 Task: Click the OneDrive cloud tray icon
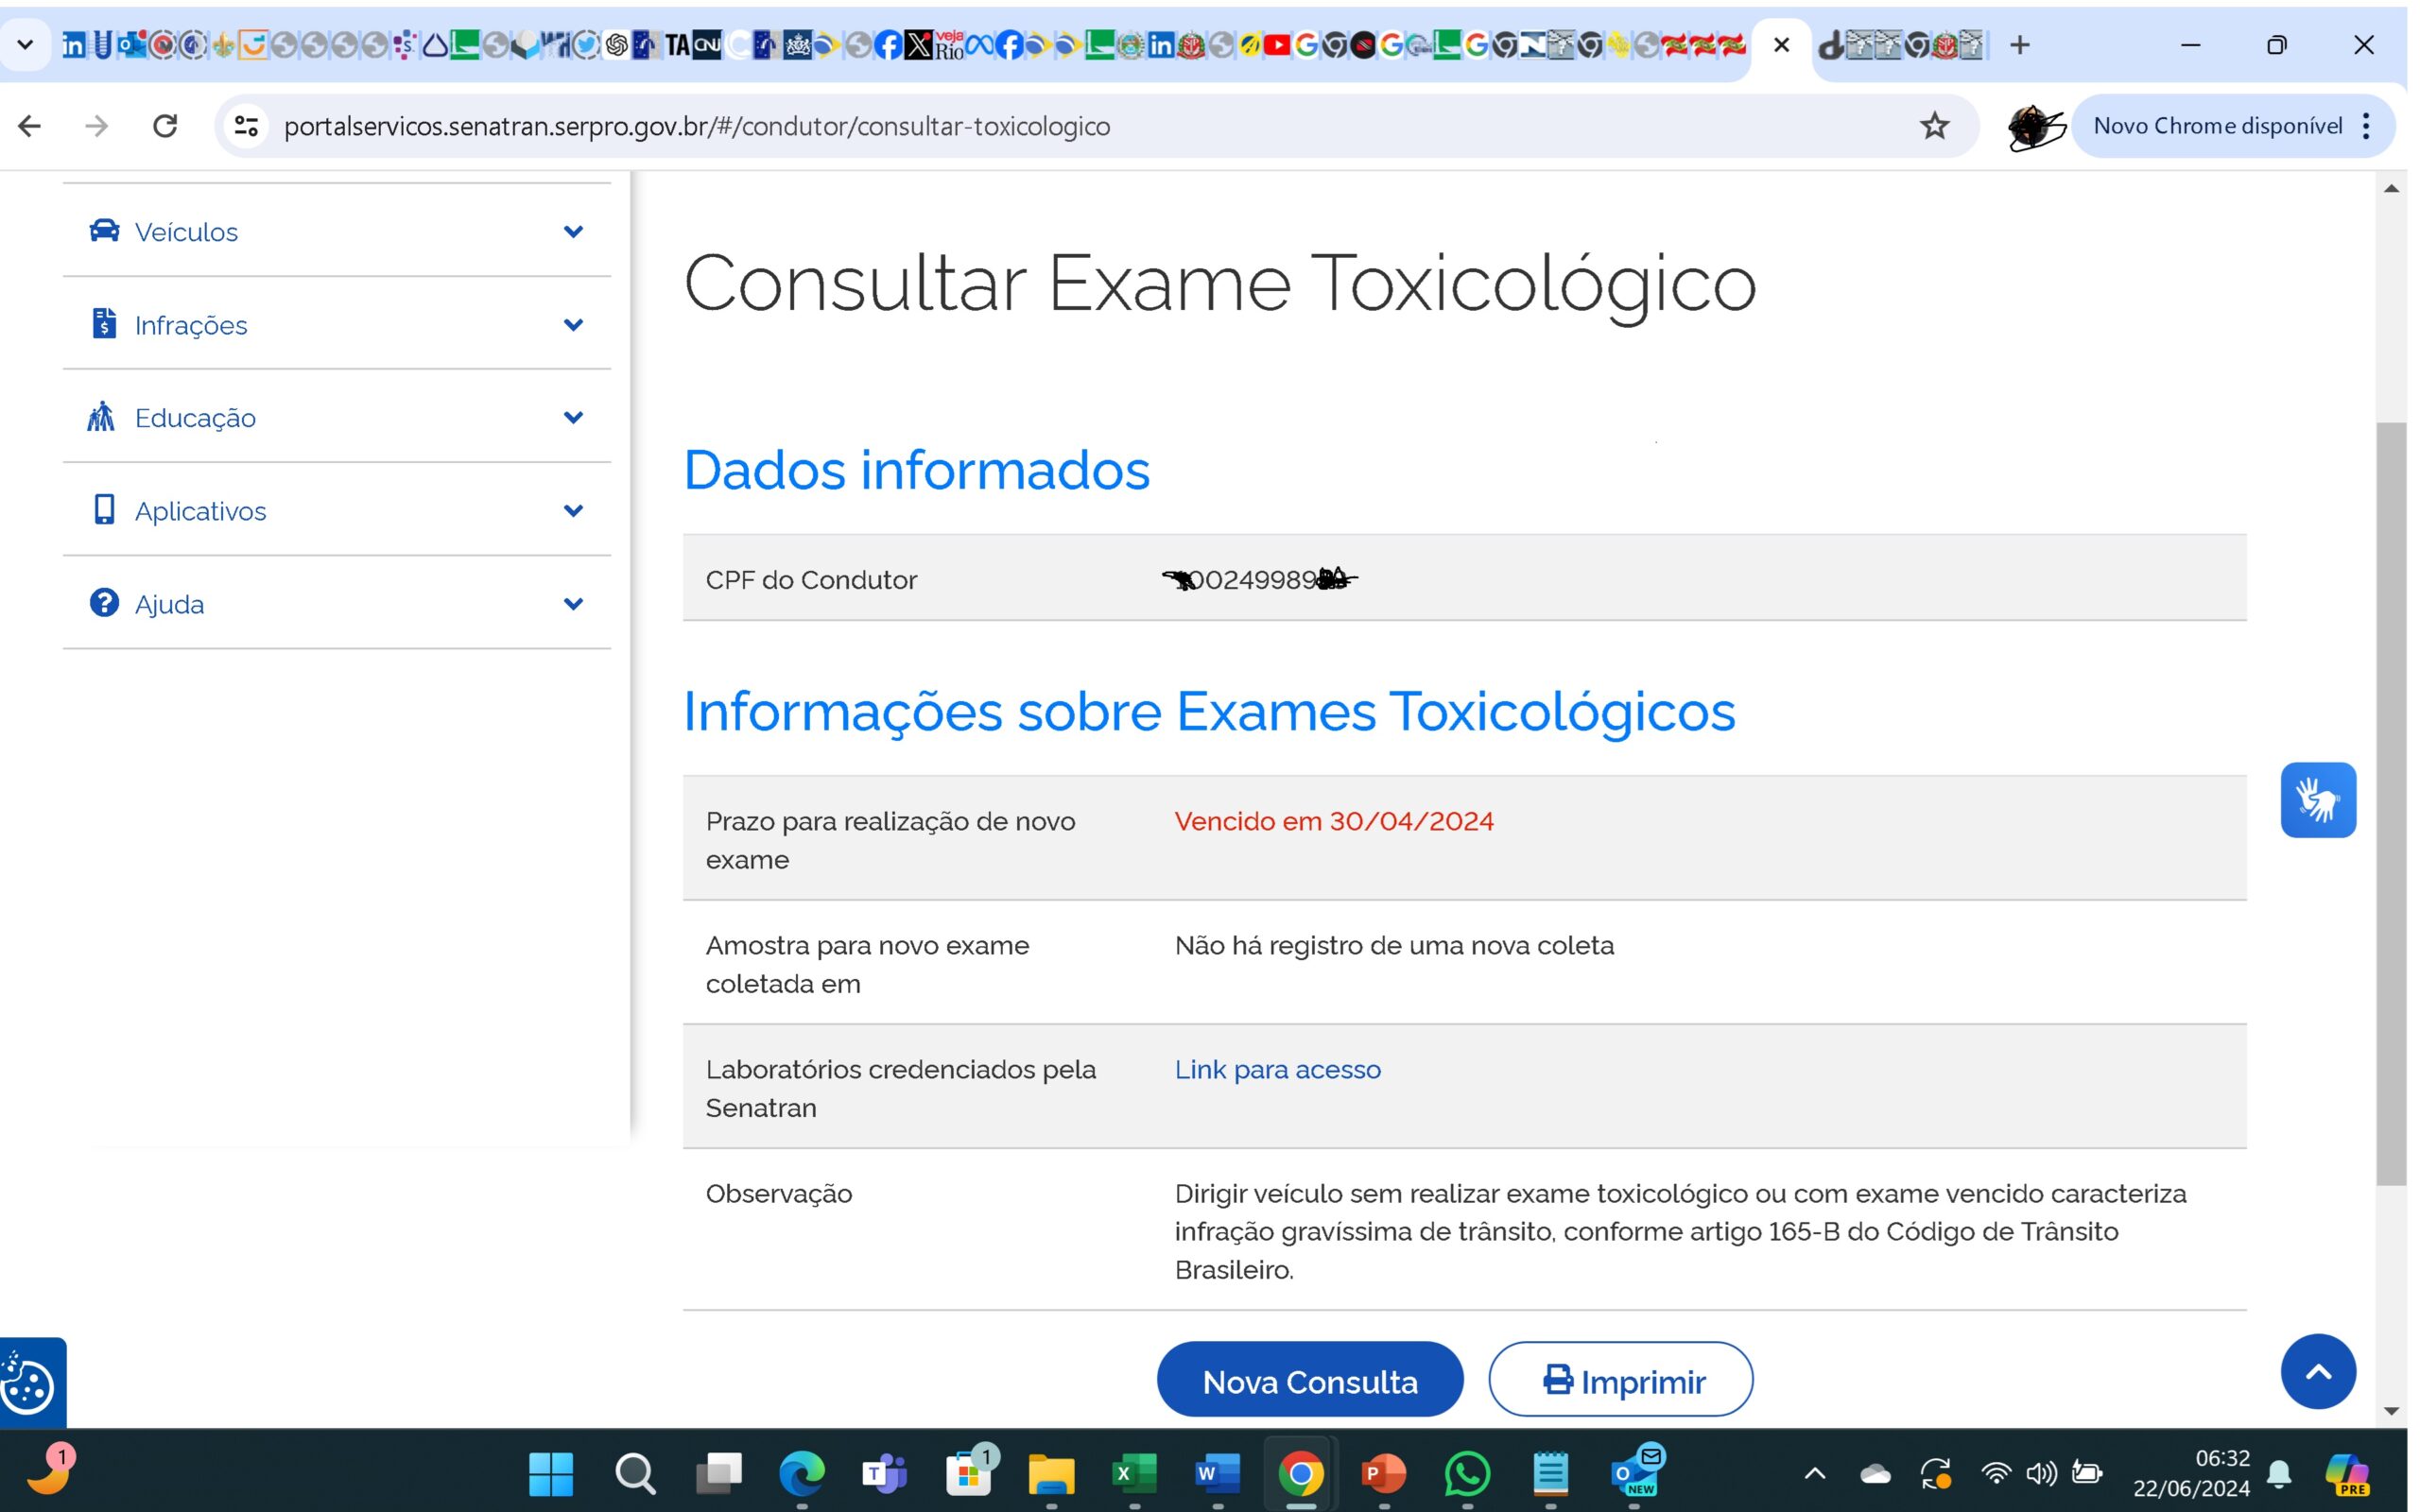[x=1875, y=1474]
